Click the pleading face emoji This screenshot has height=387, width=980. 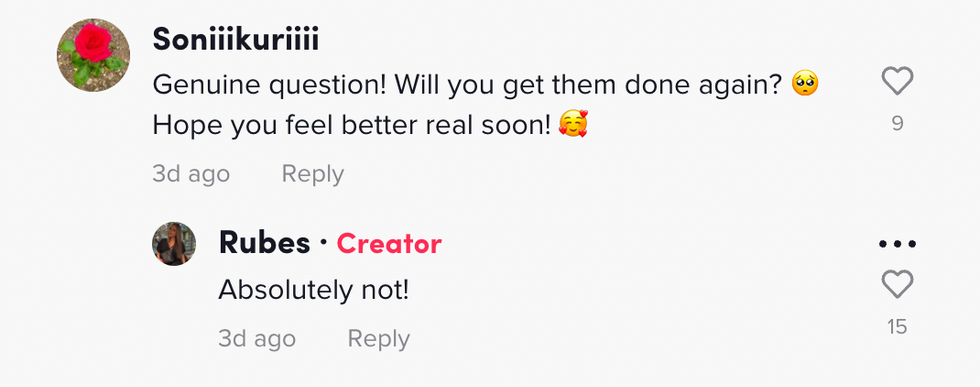coord(805,84)
